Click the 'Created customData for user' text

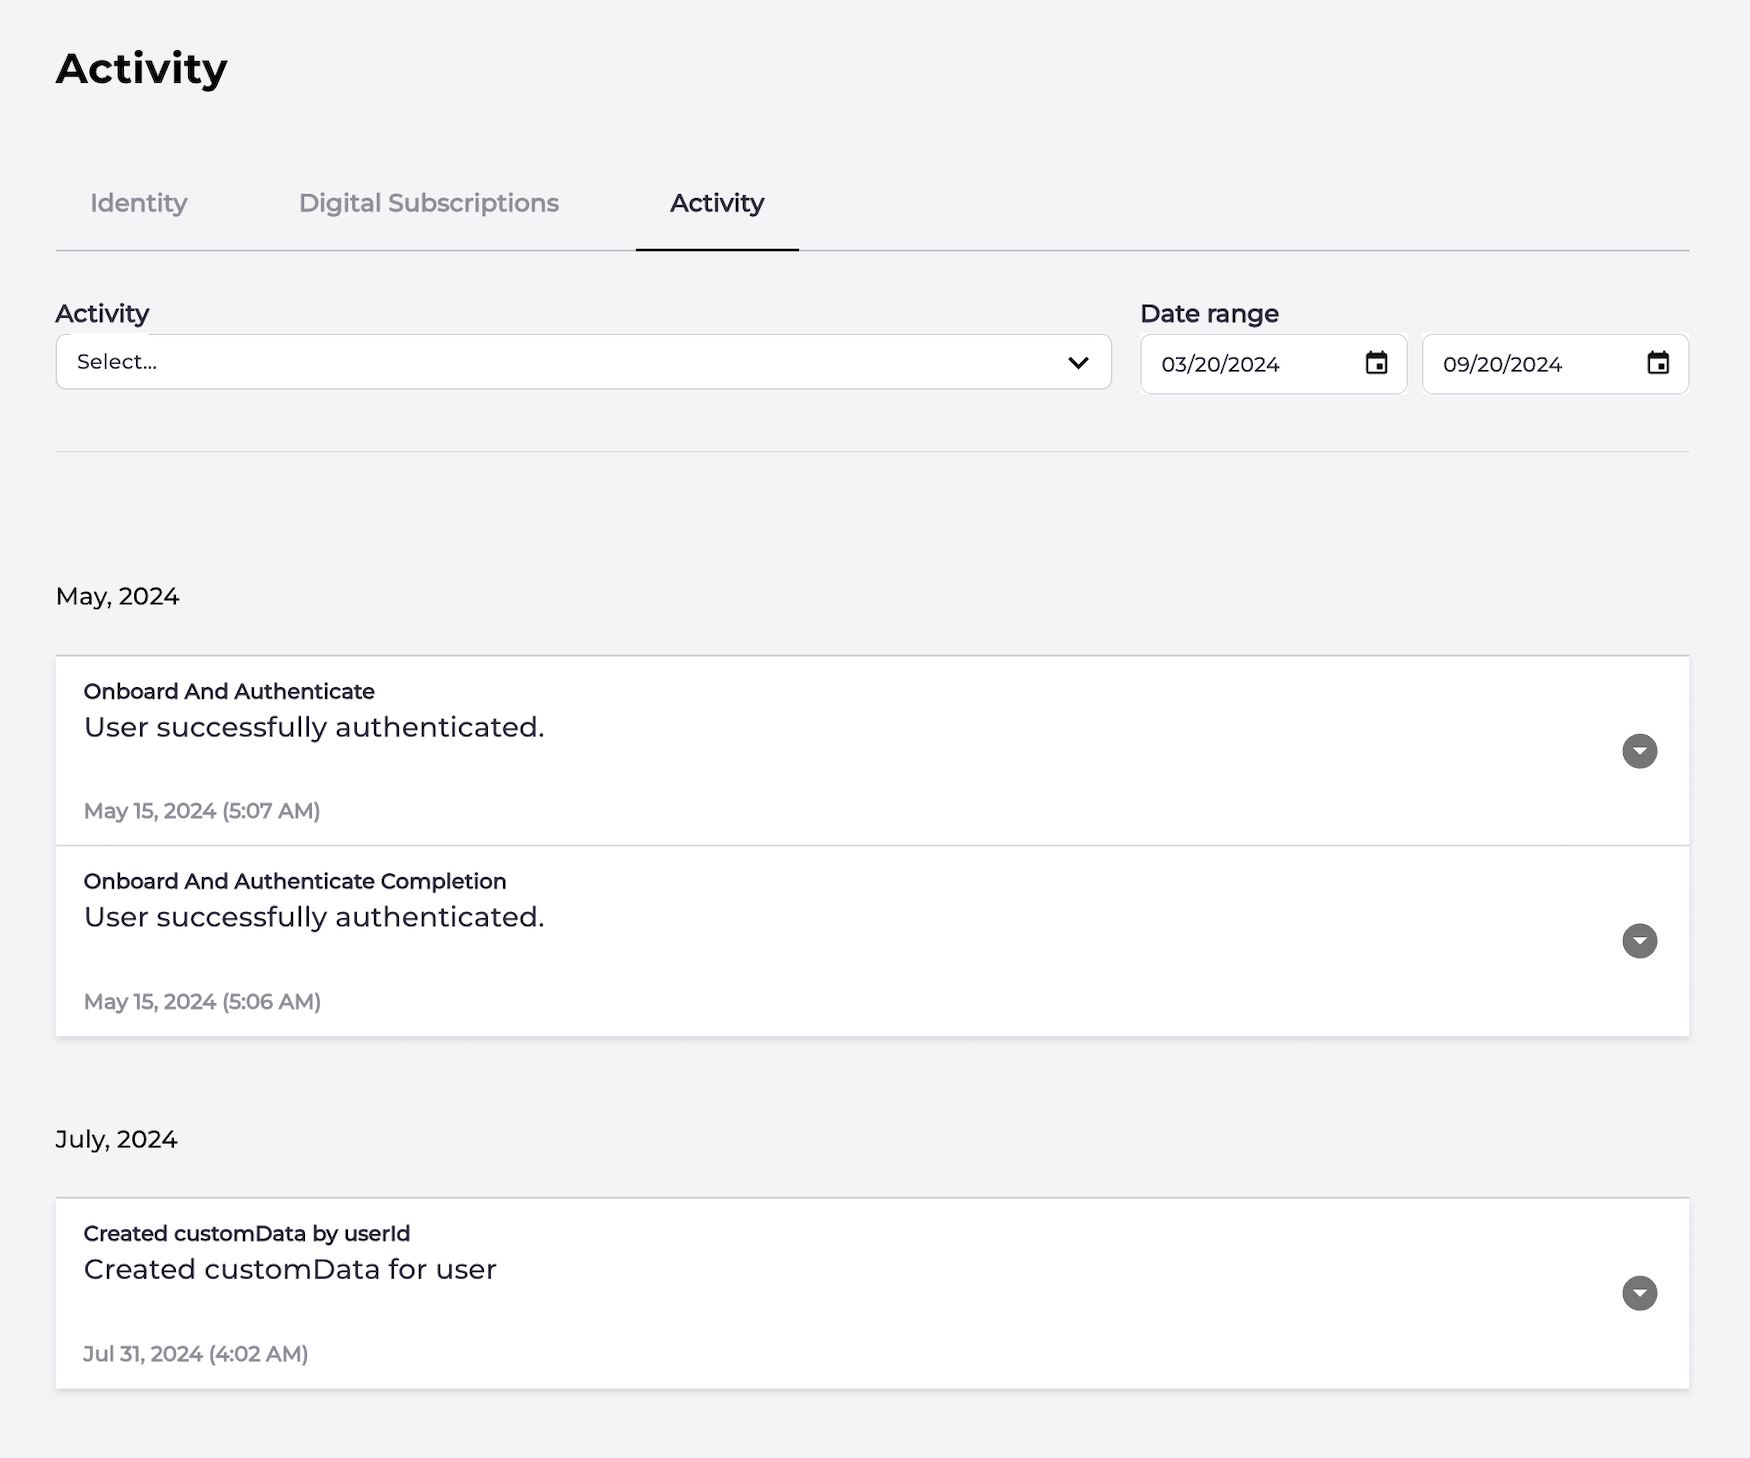pyautogui.click(x=290, y=1269)
